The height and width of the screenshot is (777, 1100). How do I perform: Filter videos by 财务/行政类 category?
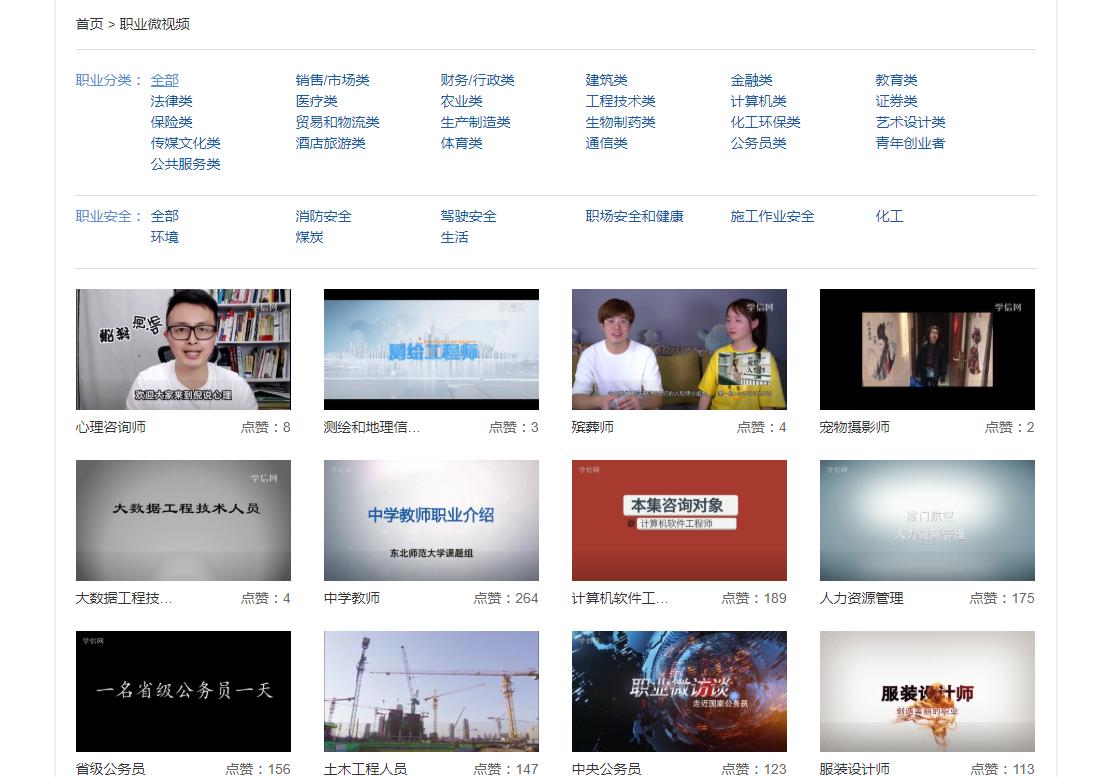click(476, 80)
